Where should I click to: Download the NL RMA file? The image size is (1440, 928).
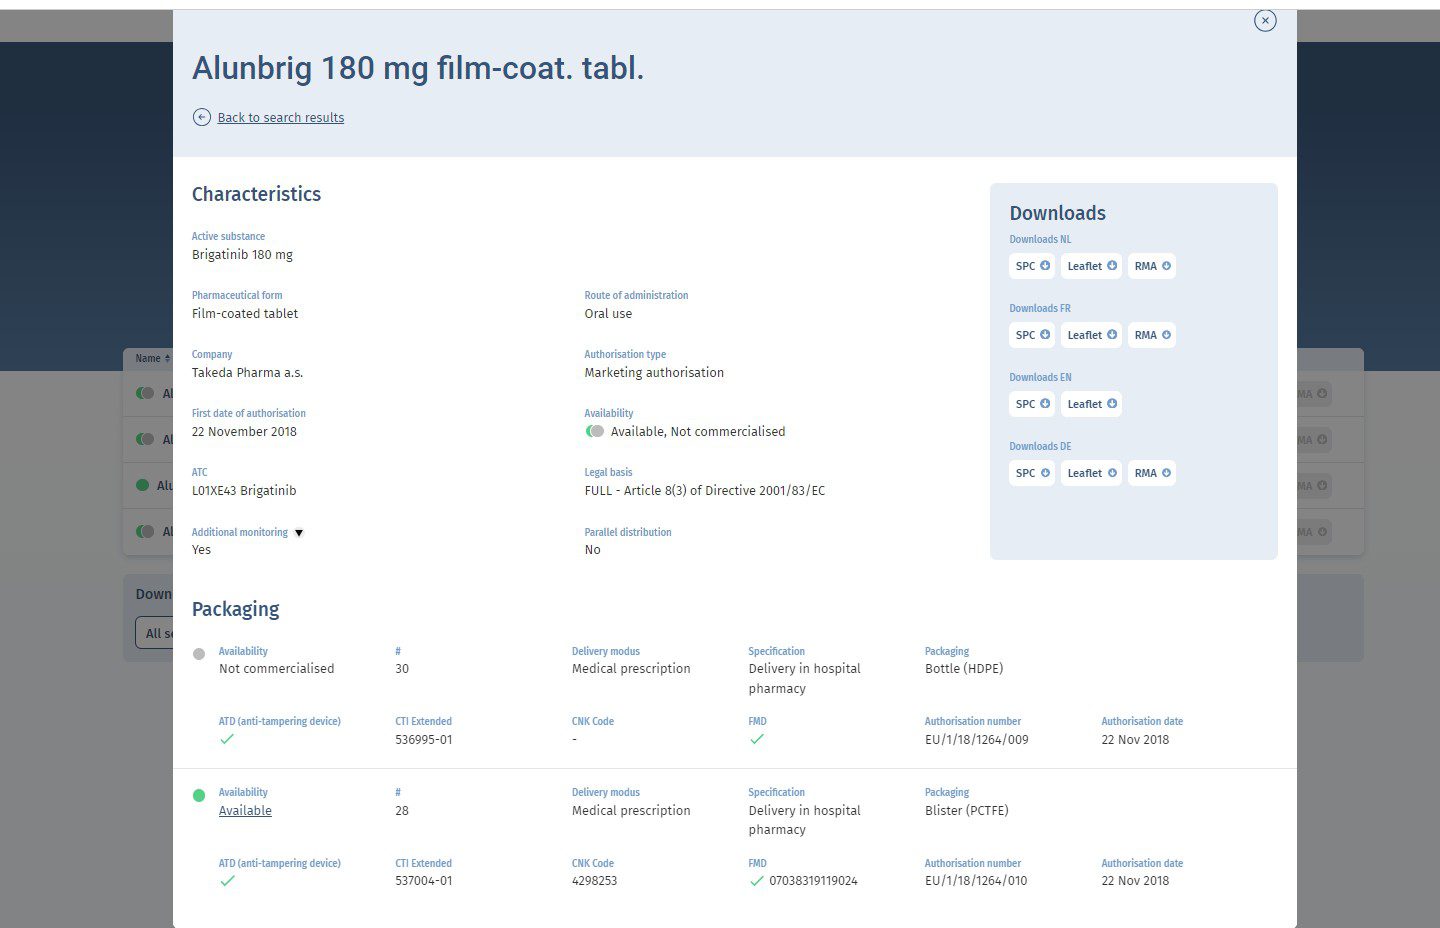click(1152, 266)
